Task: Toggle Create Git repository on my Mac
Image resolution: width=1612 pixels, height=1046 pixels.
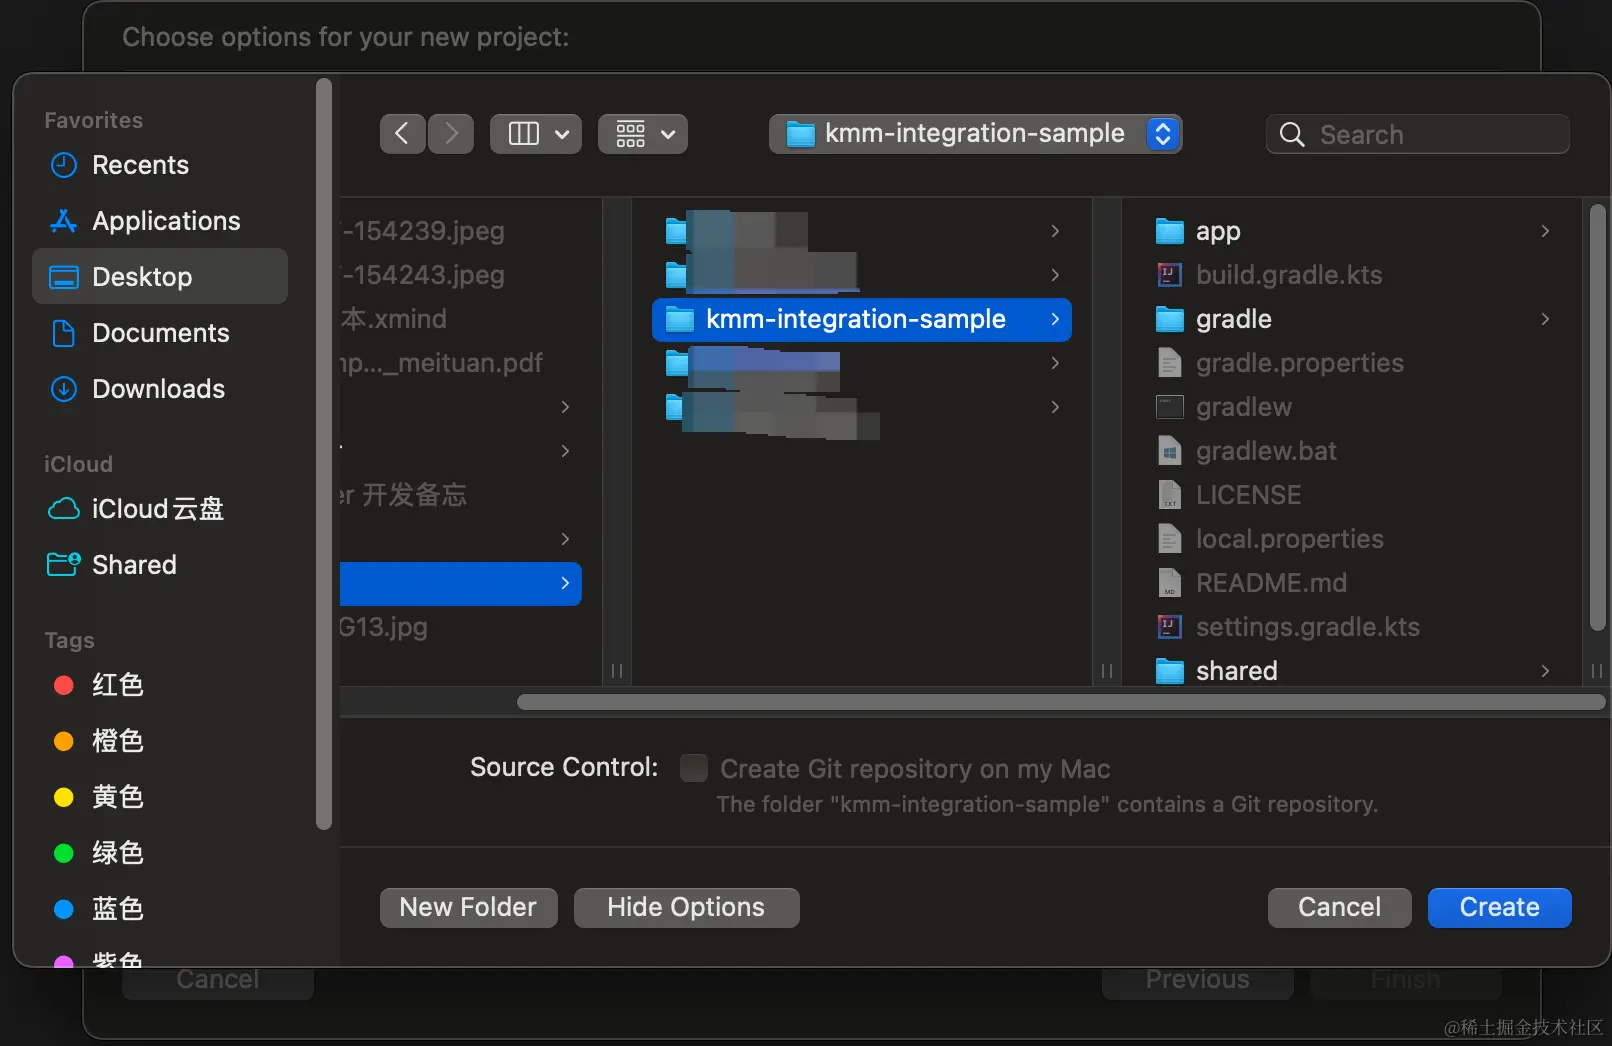Action: (694, 768)
